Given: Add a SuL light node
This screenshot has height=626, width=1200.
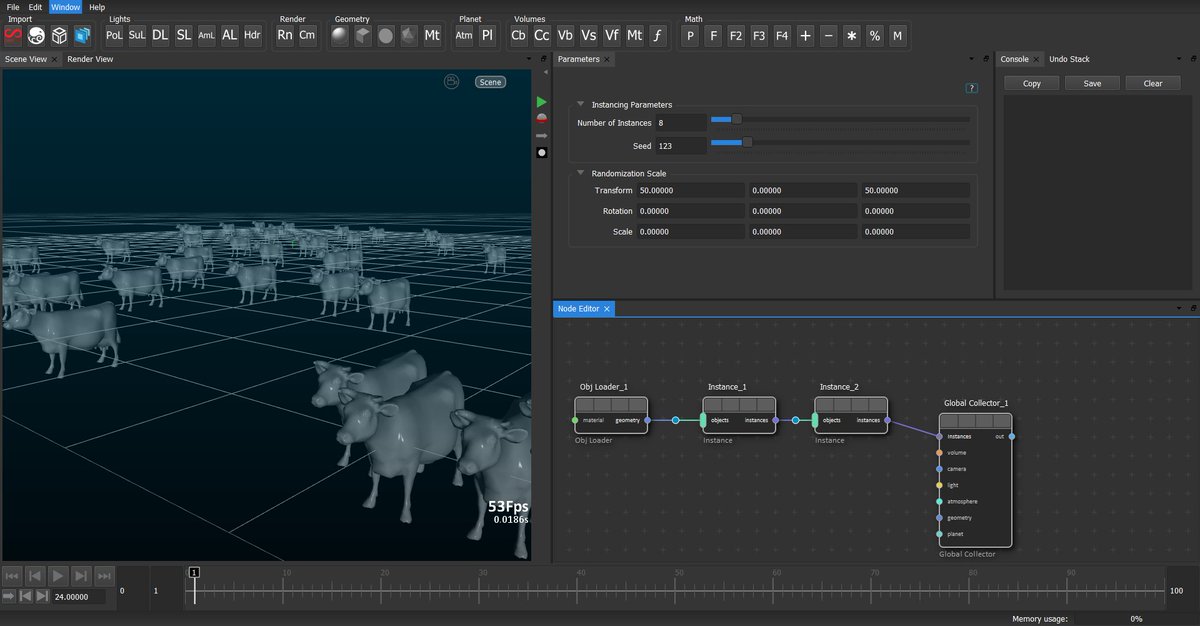Looking at the screenshot, I should pyautogui.click(x=138, y=35).
